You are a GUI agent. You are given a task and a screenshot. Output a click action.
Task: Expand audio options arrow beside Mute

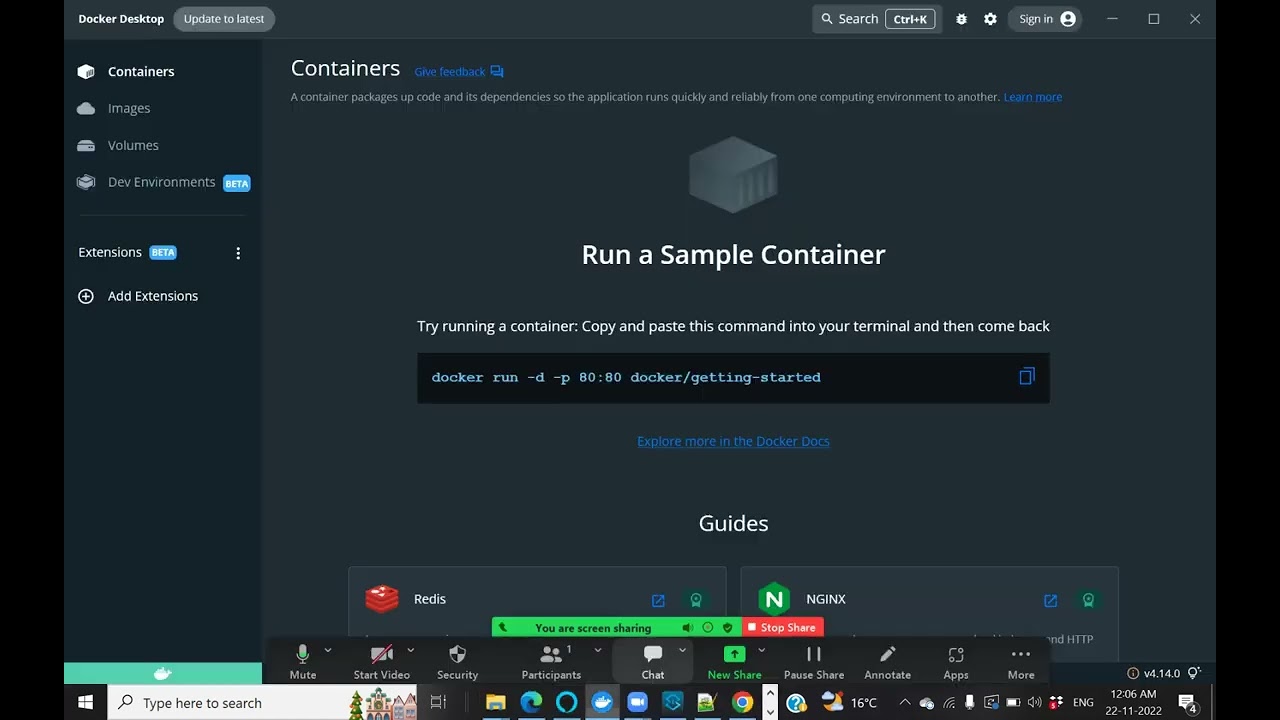point(328,650)
